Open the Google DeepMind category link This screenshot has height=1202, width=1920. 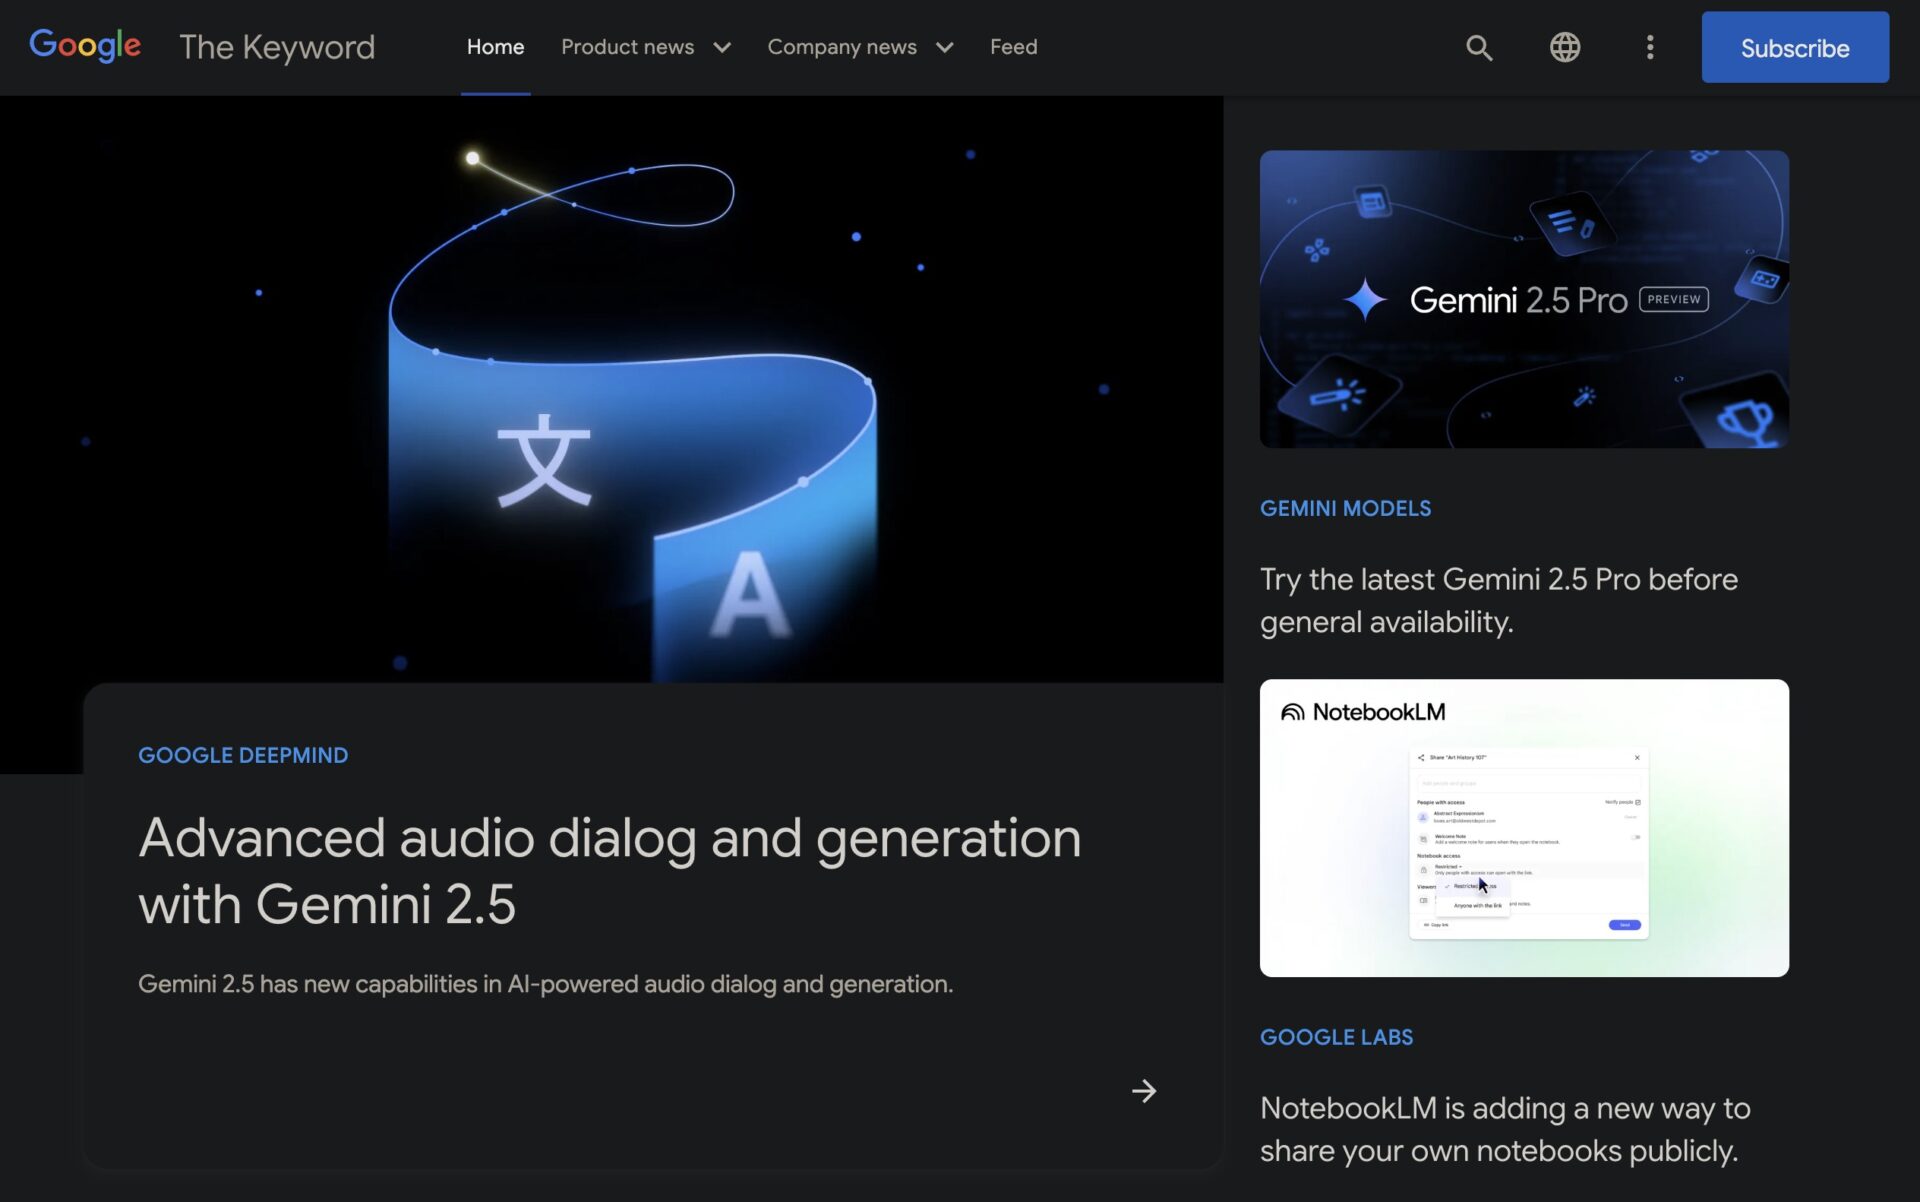[243, 755]
